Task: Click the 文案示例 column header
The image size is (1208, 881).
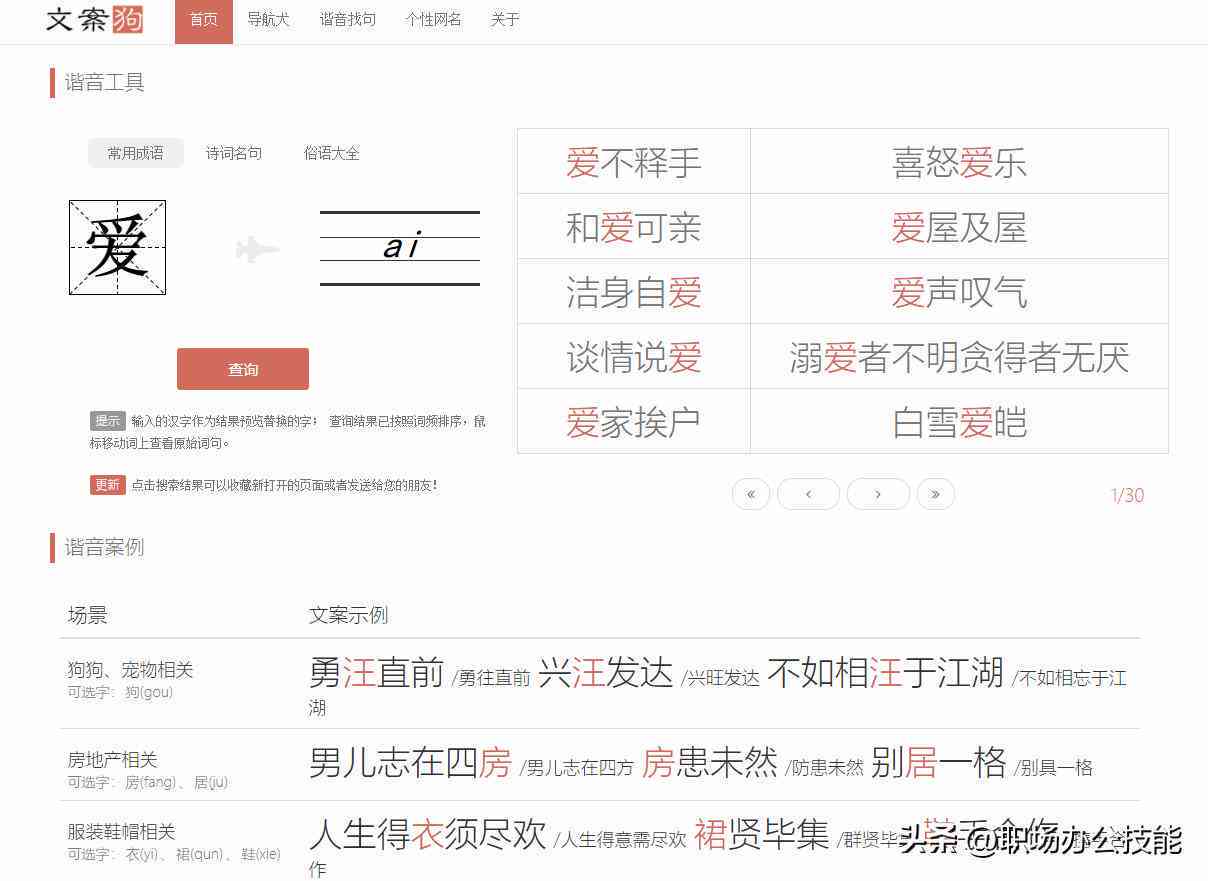Action: click(349, 615)
